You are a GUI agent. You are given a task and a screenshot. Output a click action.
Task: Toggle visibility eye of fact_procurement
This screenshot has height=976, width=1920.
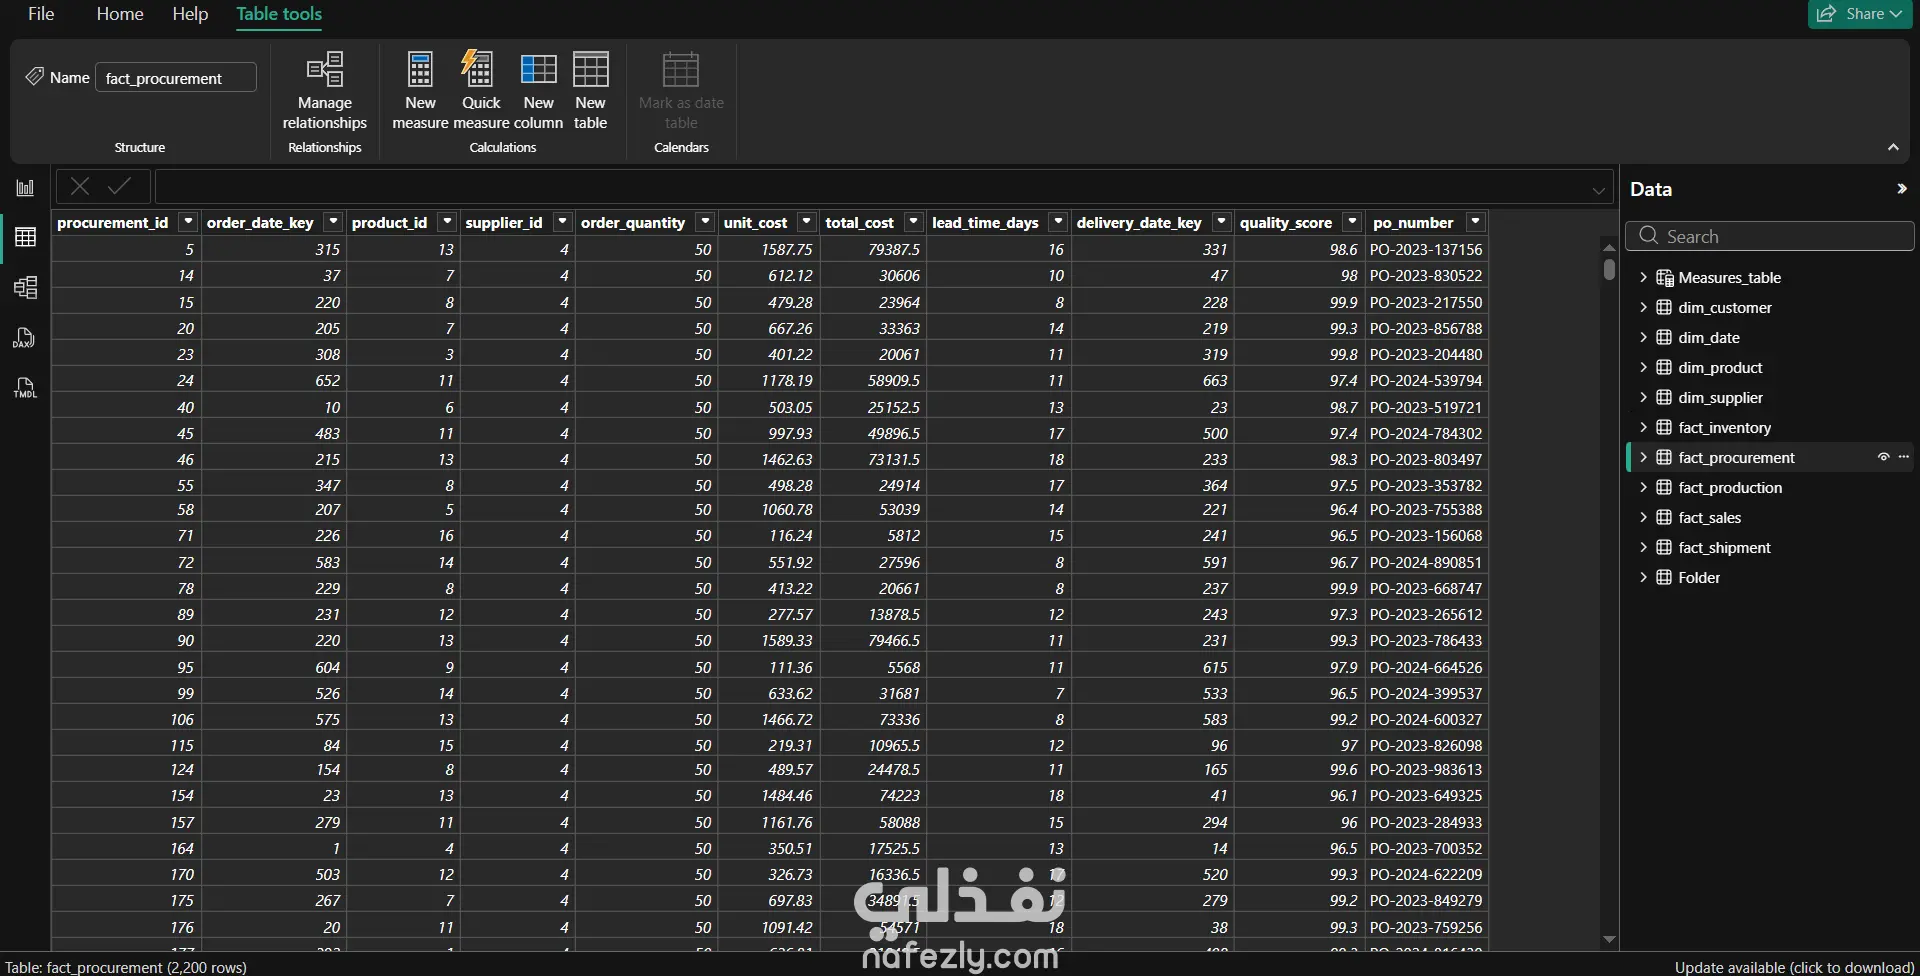(x=1883, y=457)
